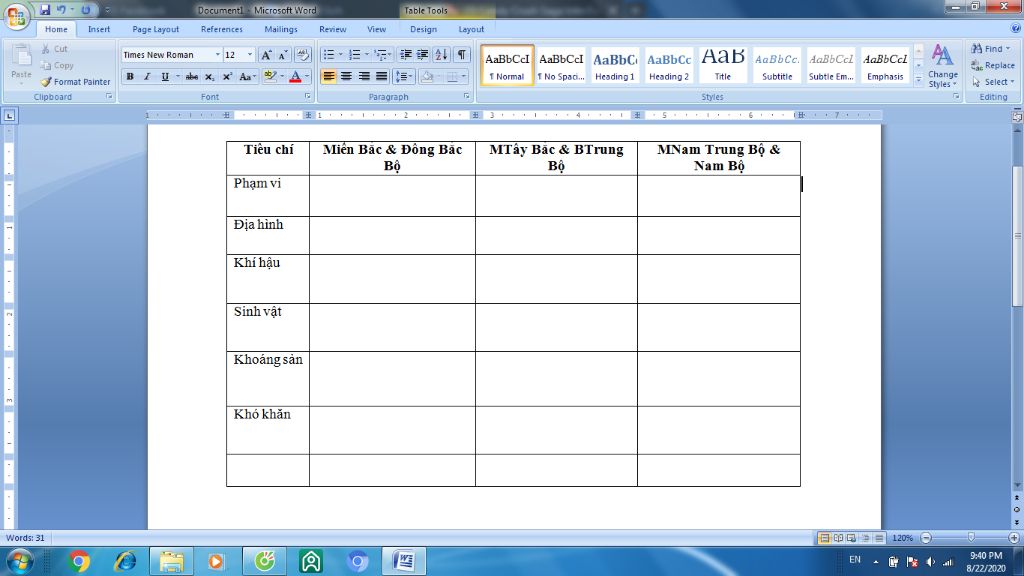This screenshot has width=1024, height=576.
Task: Activate Format Painter
Action: coord(75,82)
